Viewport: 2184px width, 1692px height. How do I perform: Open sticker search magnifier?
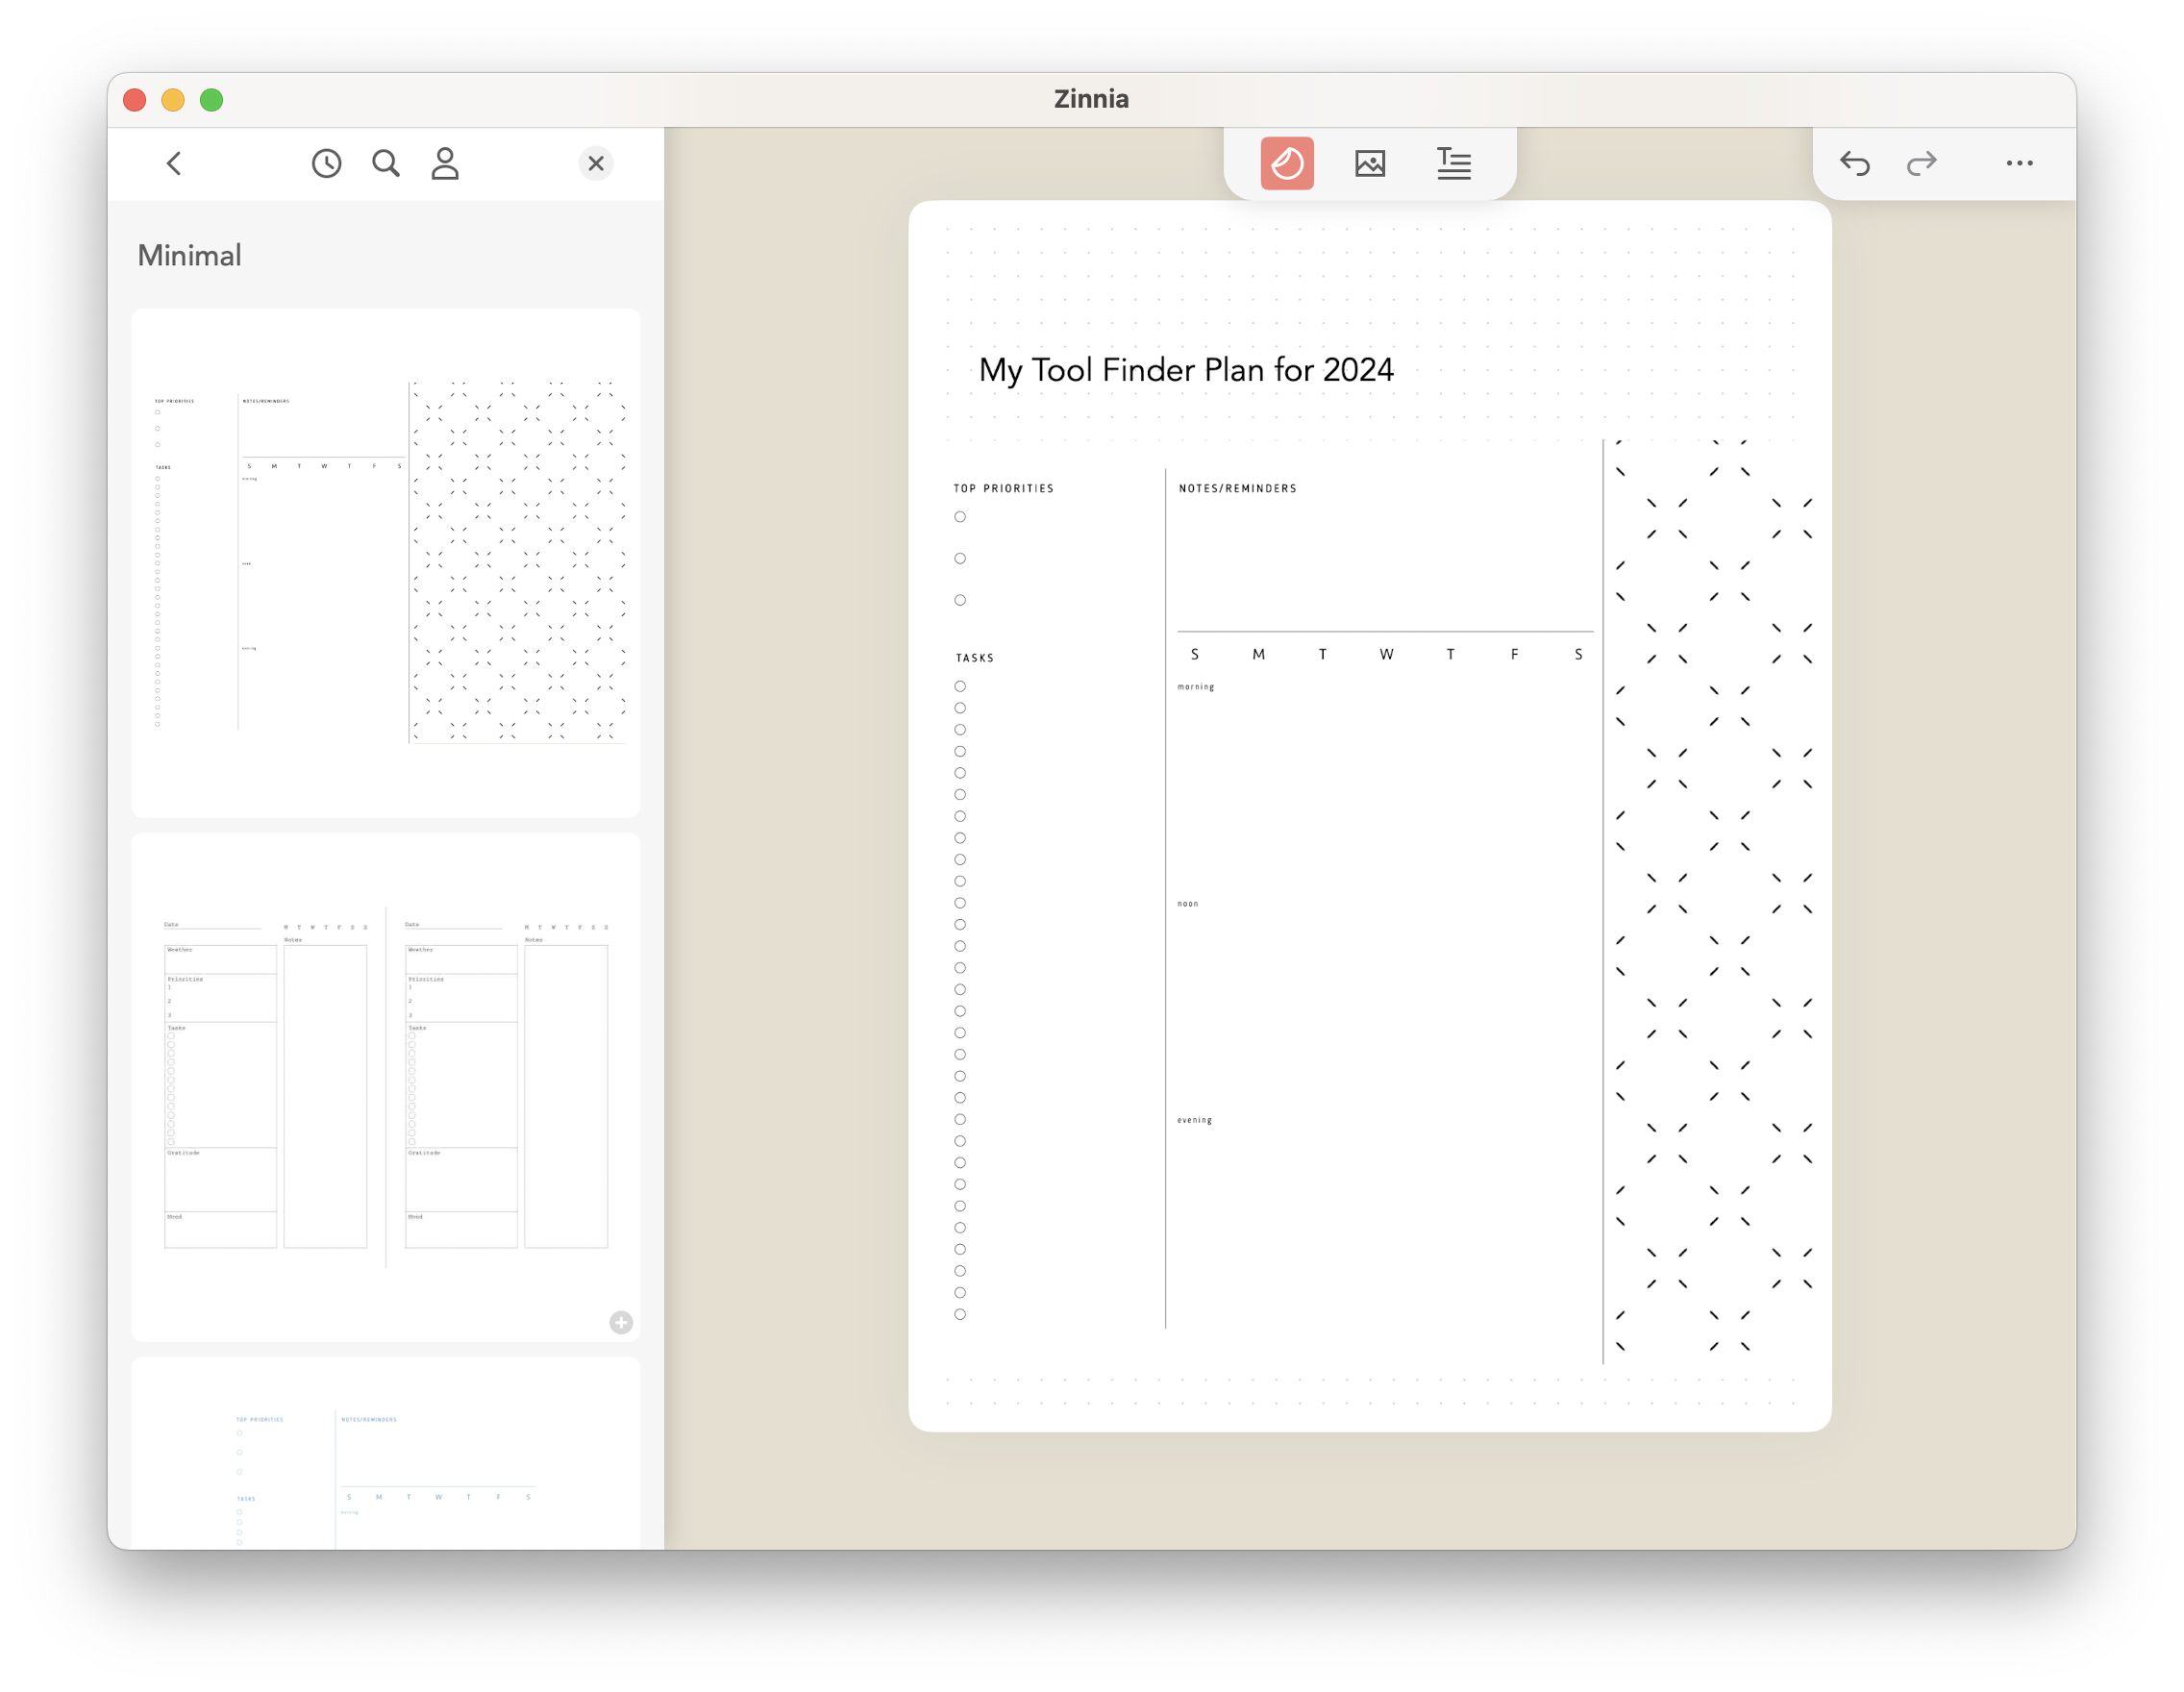tap(386, 163)
